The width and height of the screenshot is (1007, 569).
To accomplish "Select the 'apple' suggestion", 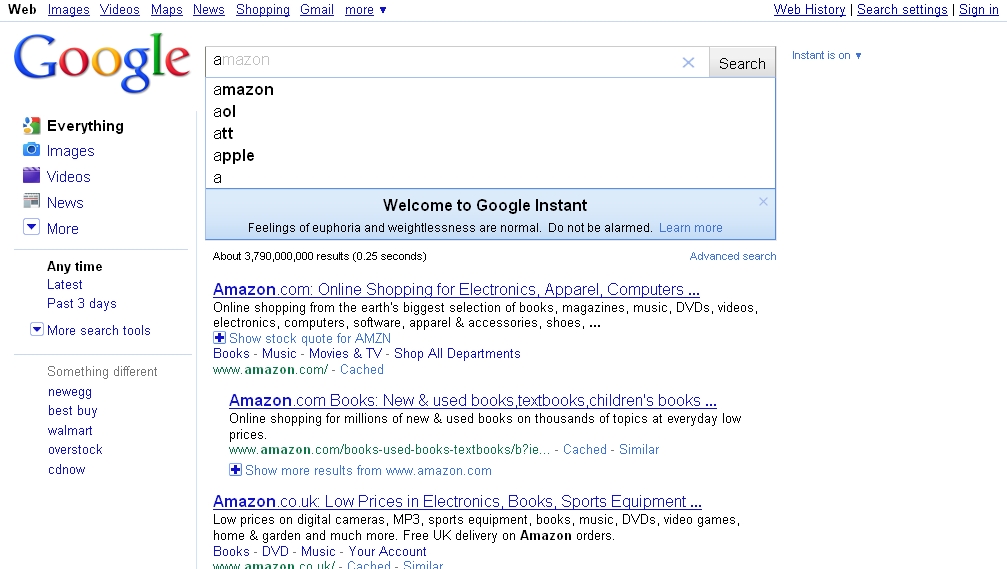I will coord(490,155).
